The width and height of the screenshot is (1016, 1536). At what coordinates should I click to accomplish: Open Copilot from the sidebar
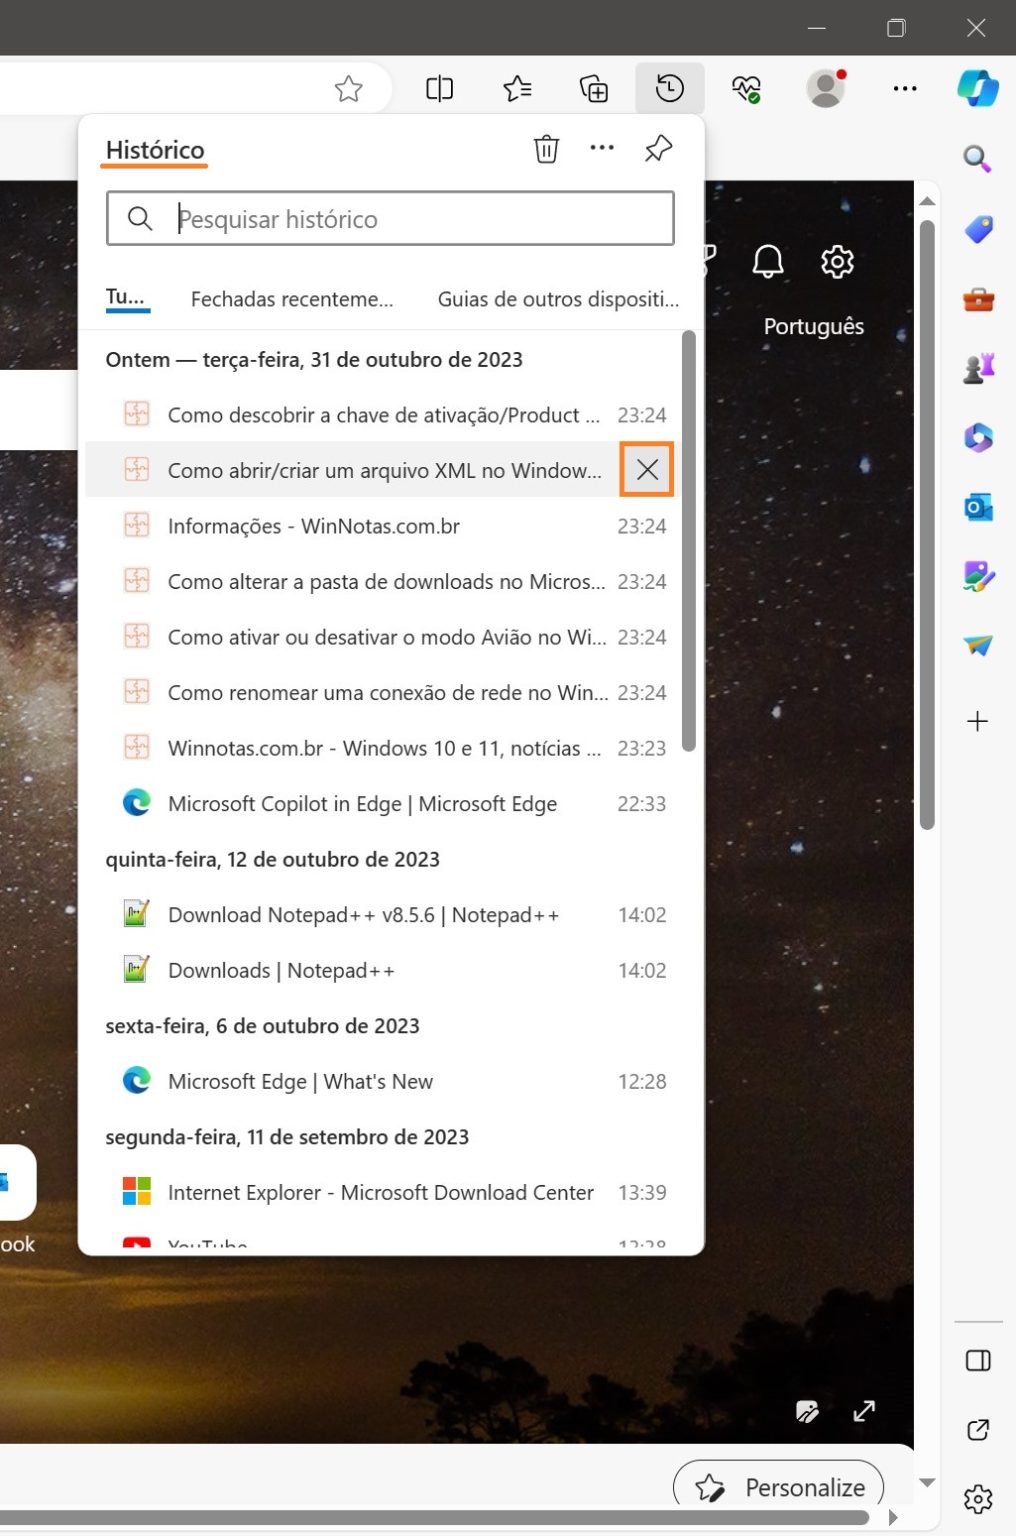coord(978,88)
